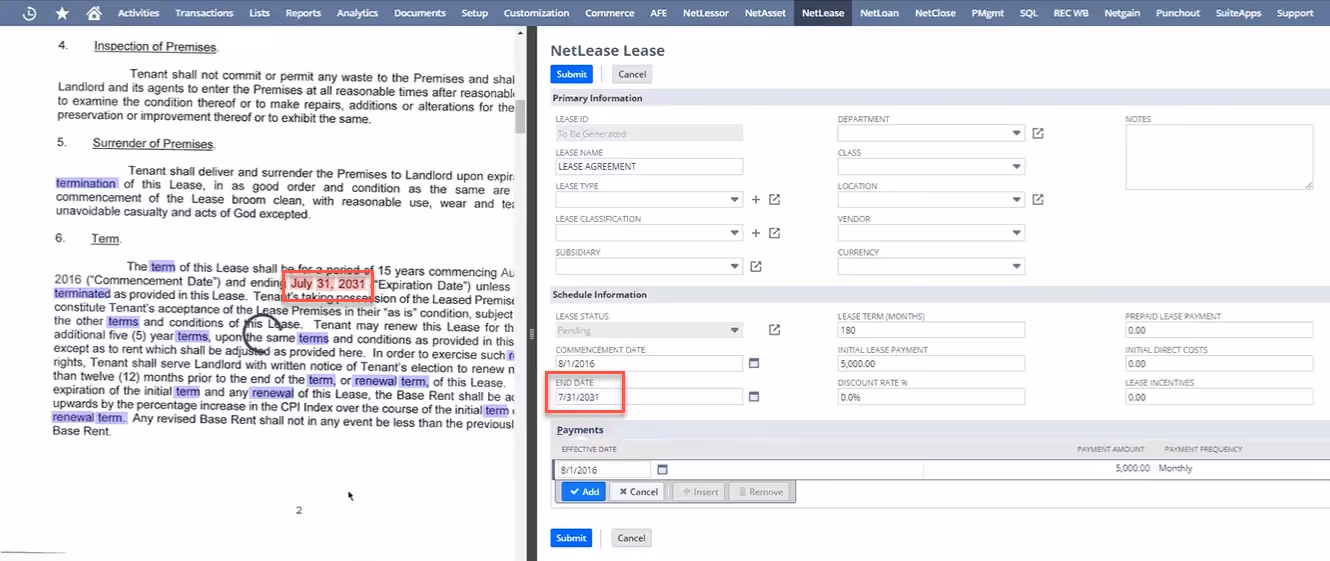Open the Commerce menu

click(609, 13)
